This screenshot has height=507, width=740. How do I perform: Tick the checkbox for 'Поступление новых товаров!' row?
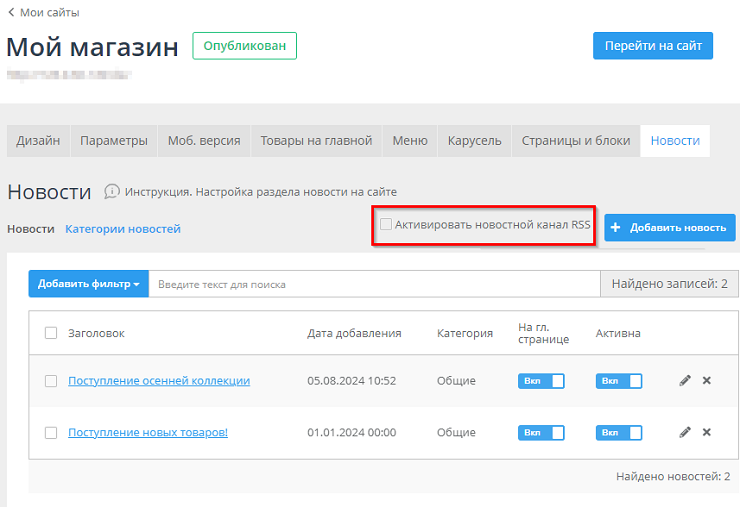point(51,433)
